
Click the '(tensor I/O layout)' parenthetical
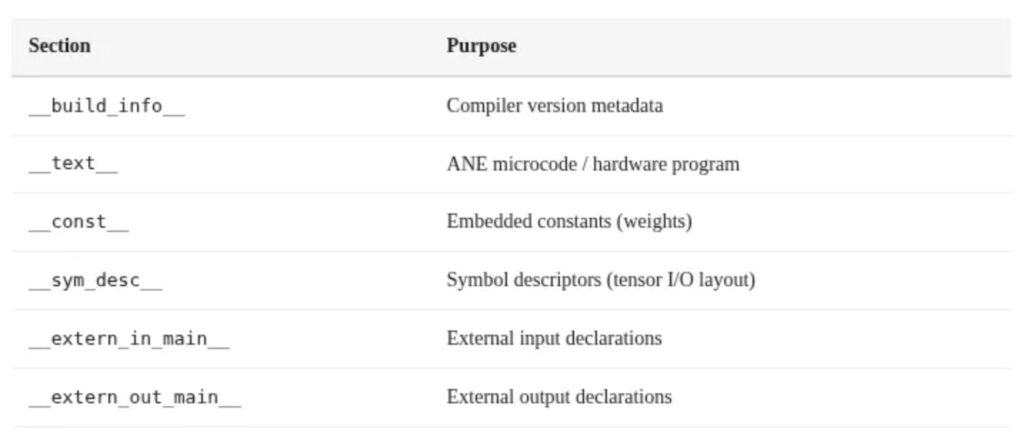pos(679,280)
